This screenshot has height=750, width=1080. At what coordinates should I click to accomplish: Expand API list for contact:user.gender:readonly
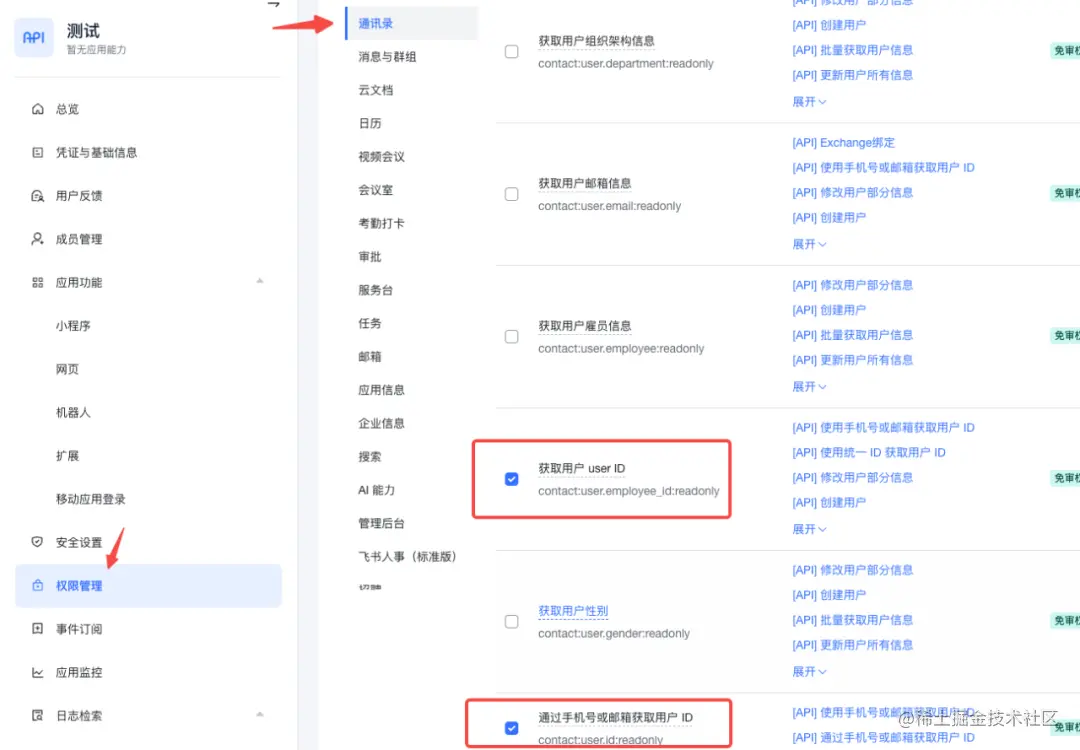tap(809, 671)
